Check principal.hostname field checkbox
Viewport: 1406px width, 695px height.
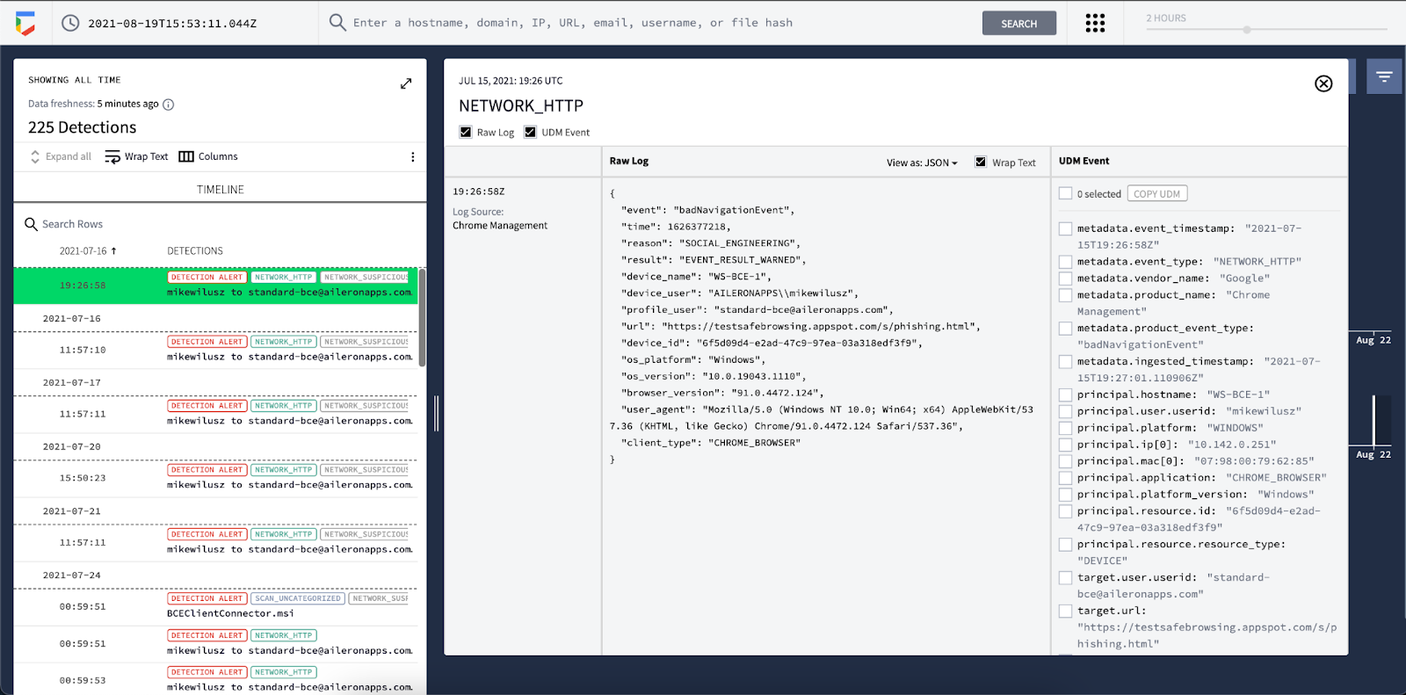click(1066, 395)
